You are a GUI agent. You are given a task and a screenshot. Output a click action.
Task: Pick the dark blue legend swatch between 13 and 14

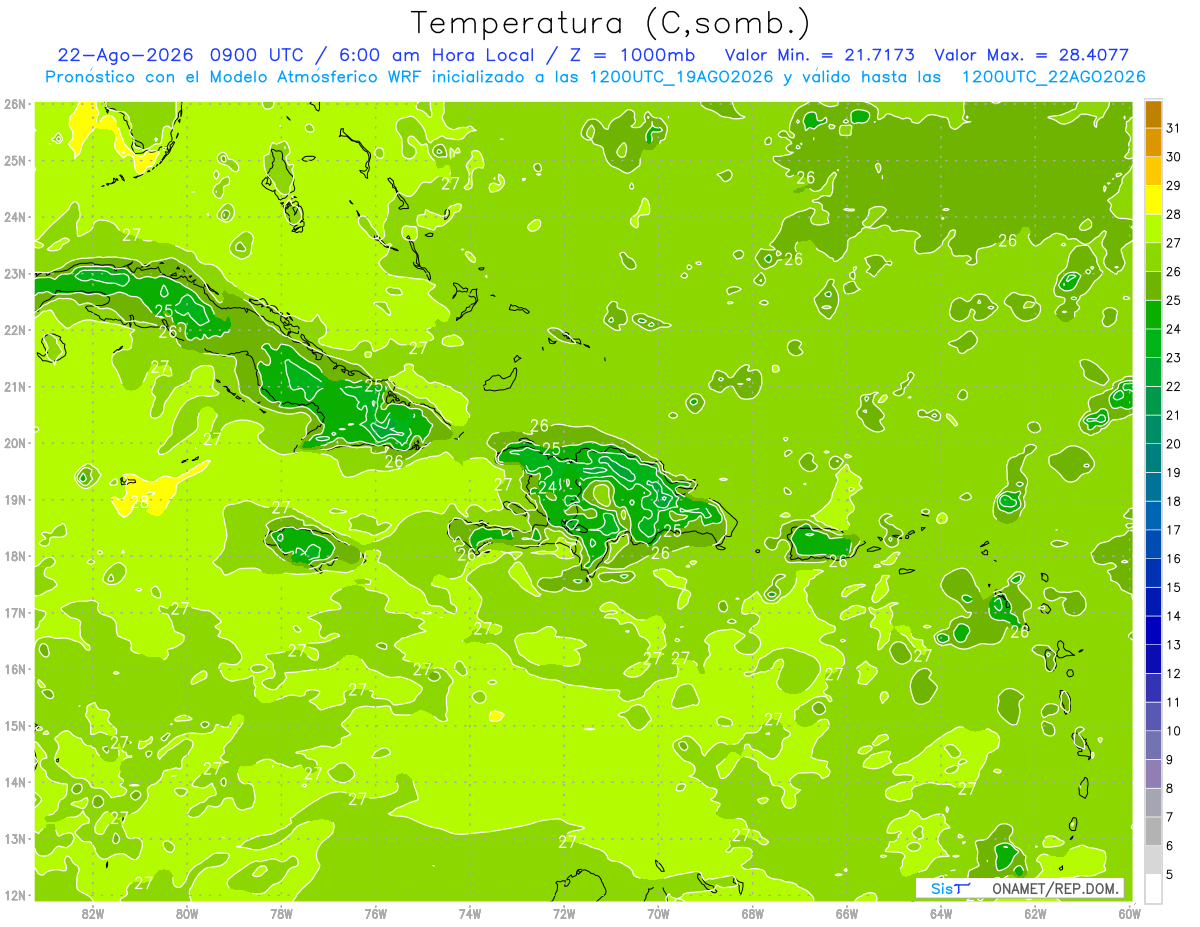[1153, 630]
